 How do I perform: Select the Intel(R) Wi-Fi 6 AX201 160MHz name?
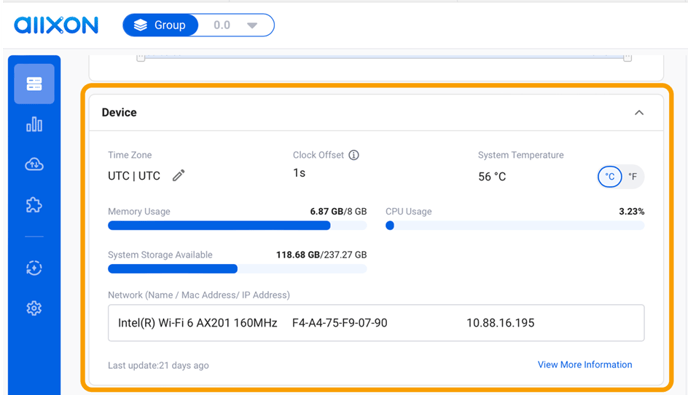197,323
